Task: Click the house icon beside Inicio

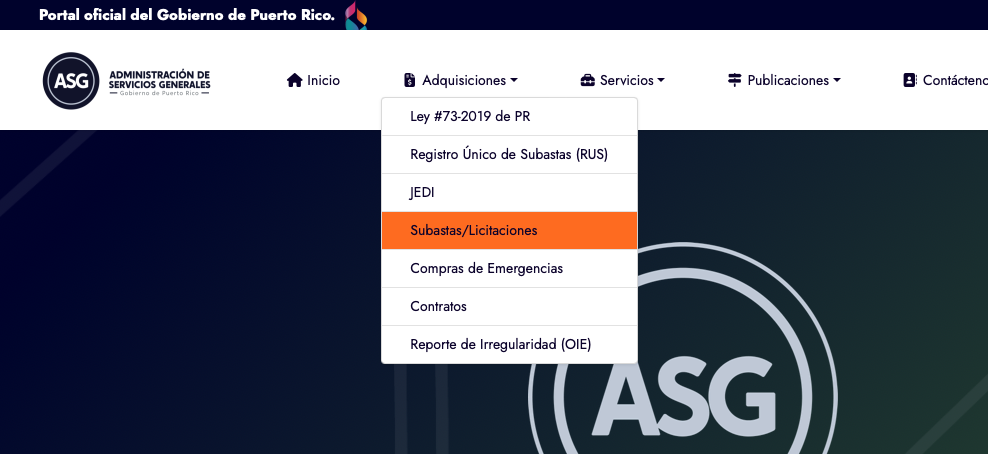Action: pos(294,81)
